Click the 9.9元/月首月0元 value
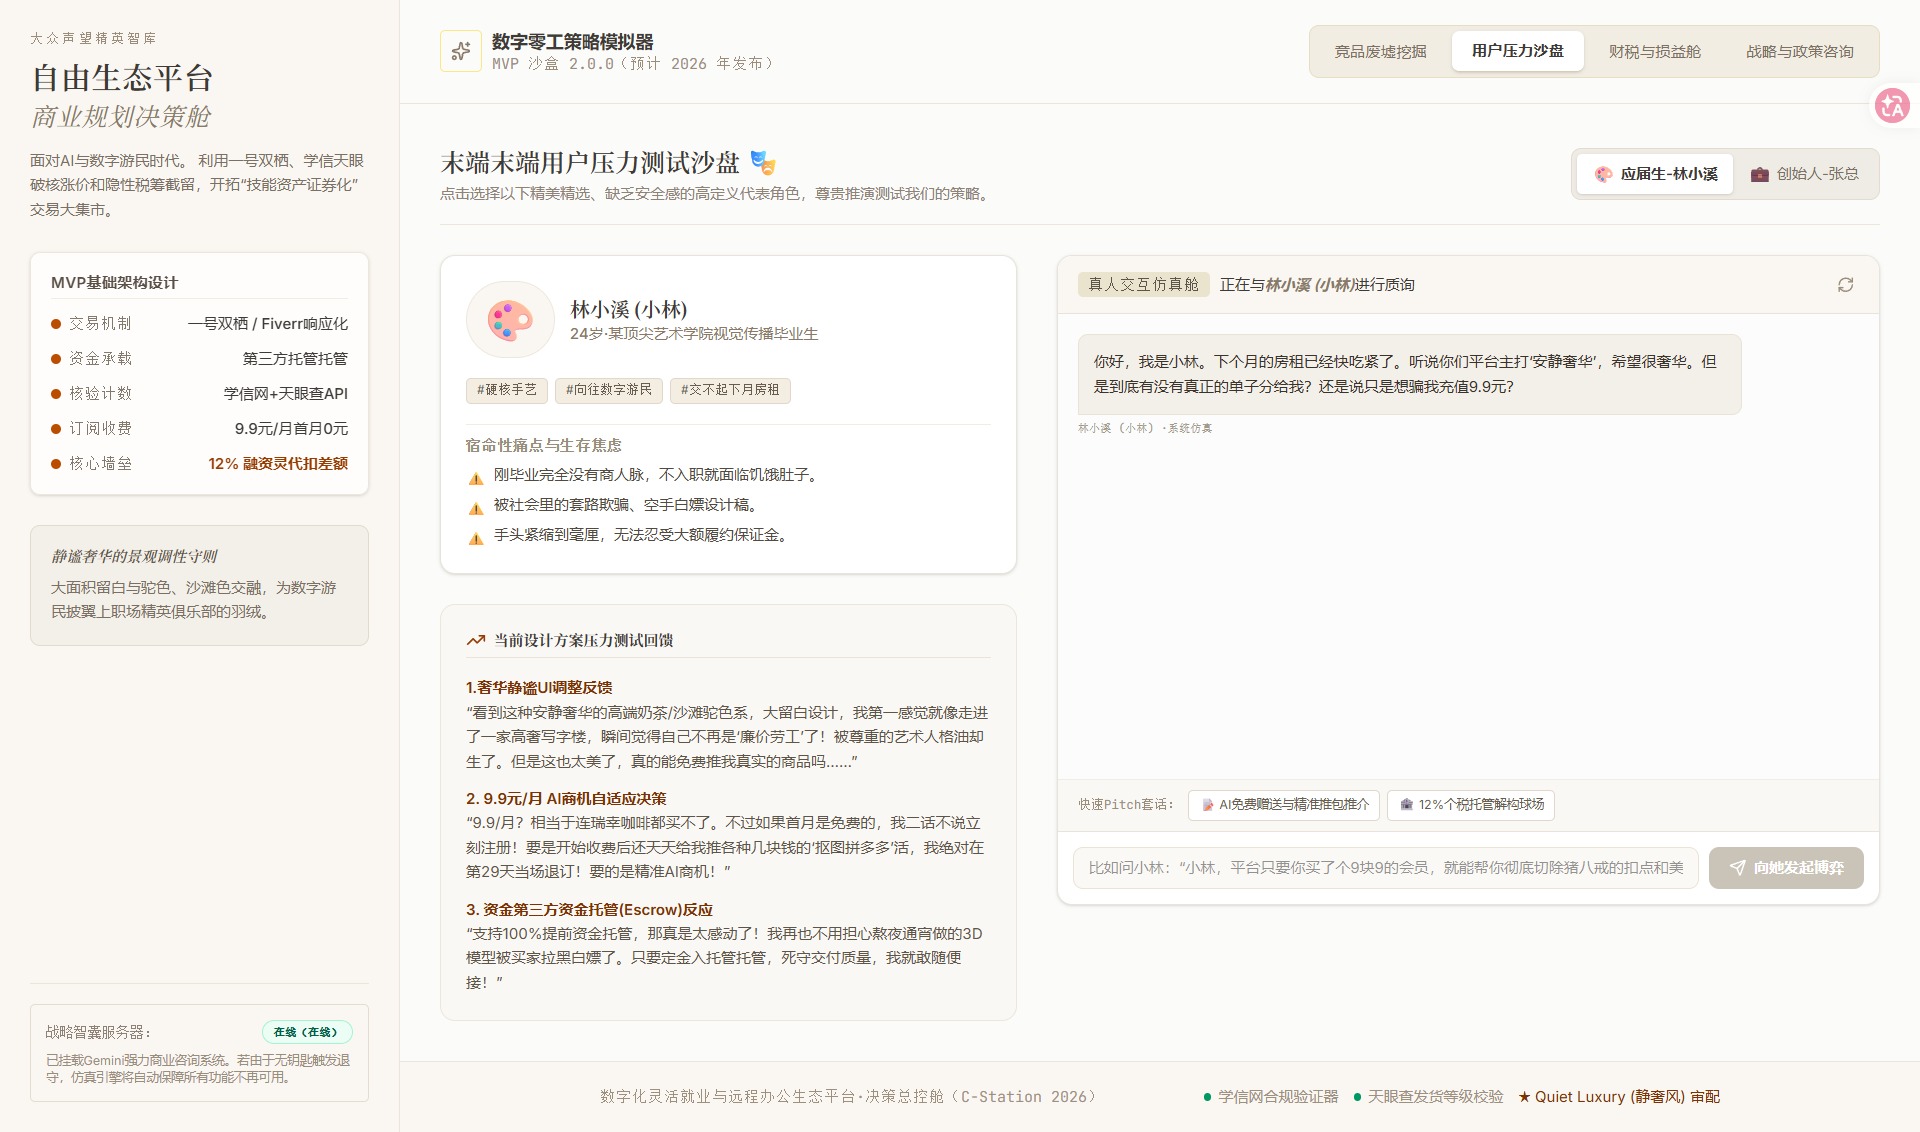 pyautogui.click(x=291, y=429)
